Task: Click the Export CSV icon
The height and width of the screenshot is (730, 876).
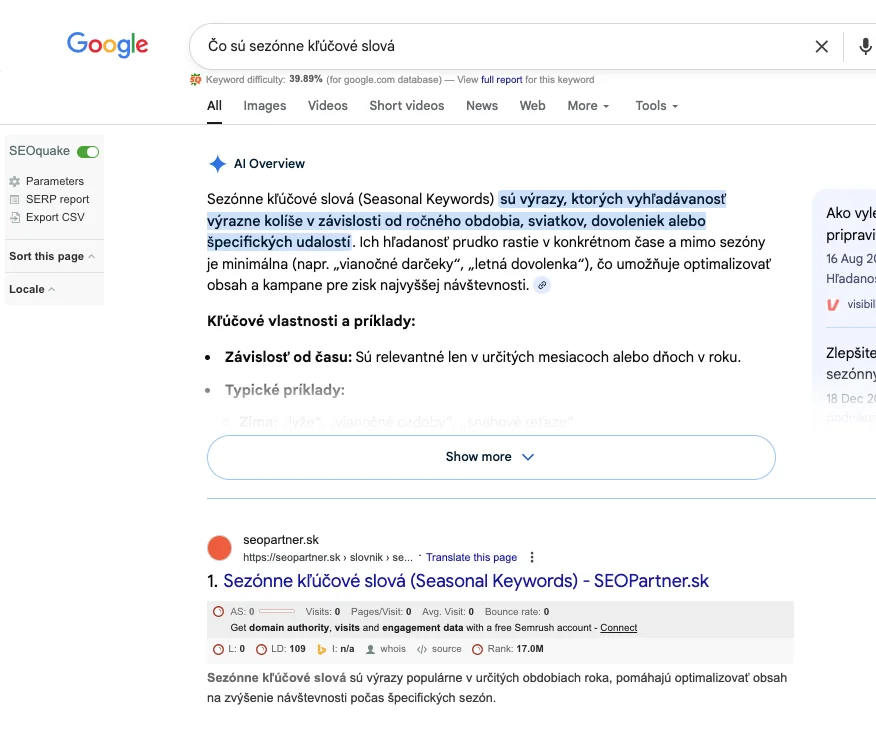Action: (15, 217)
